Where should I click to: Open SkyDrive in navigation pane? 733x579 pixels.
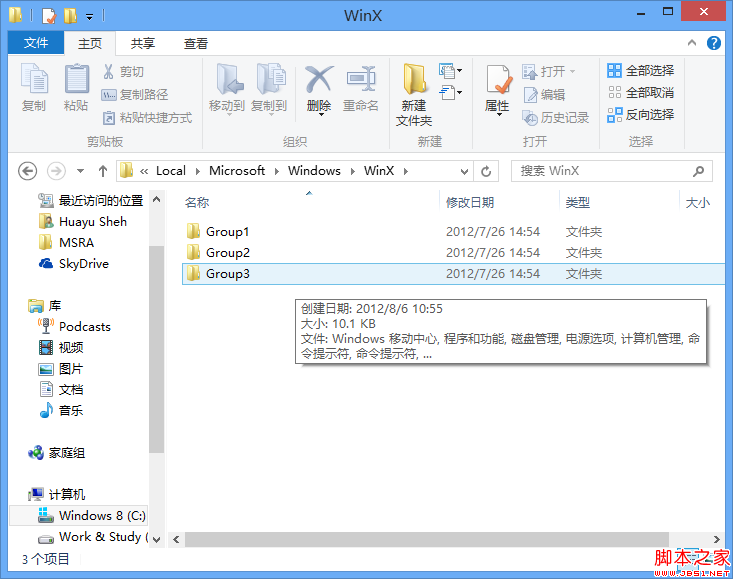[x=73, y=264]
